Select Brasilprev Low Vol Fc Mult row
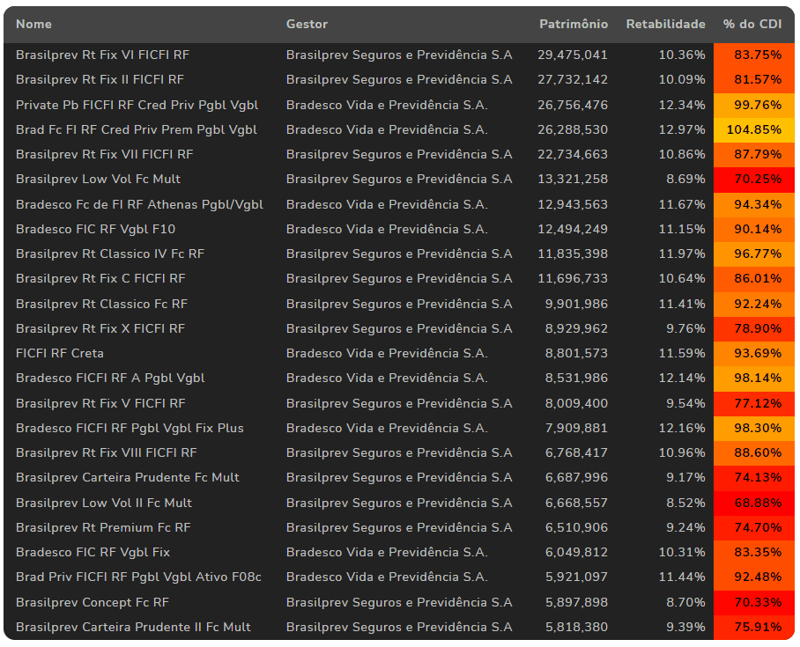Screen dimensions: 800x647 click(98, 179)
